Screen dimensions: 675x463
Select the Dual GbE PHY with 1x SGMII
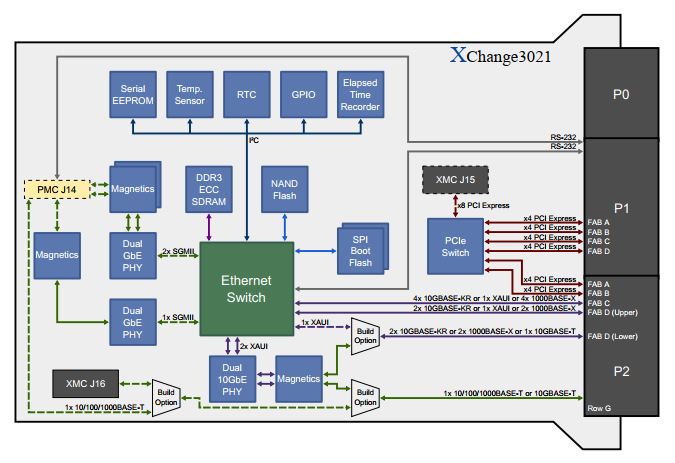[133, 322]
